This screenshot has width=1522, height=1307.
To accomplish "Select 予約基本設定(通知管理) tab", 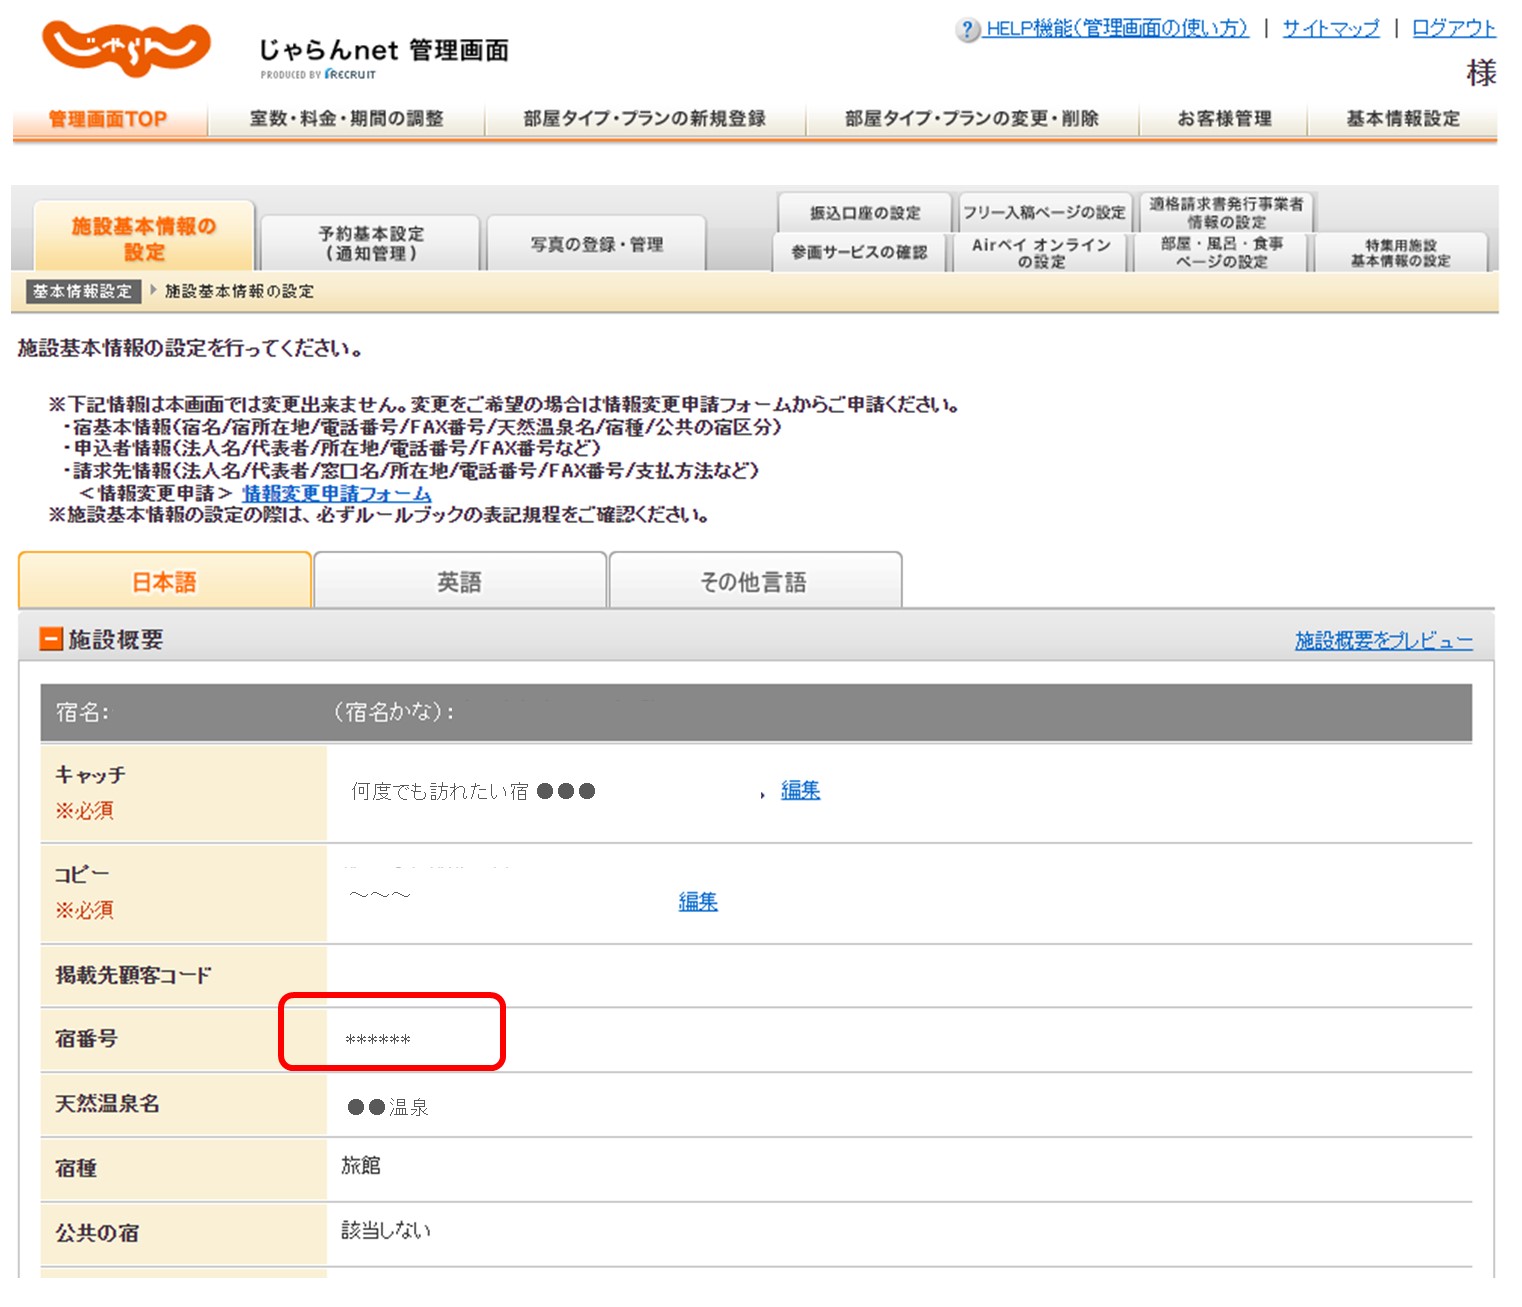I will point(370,243).
